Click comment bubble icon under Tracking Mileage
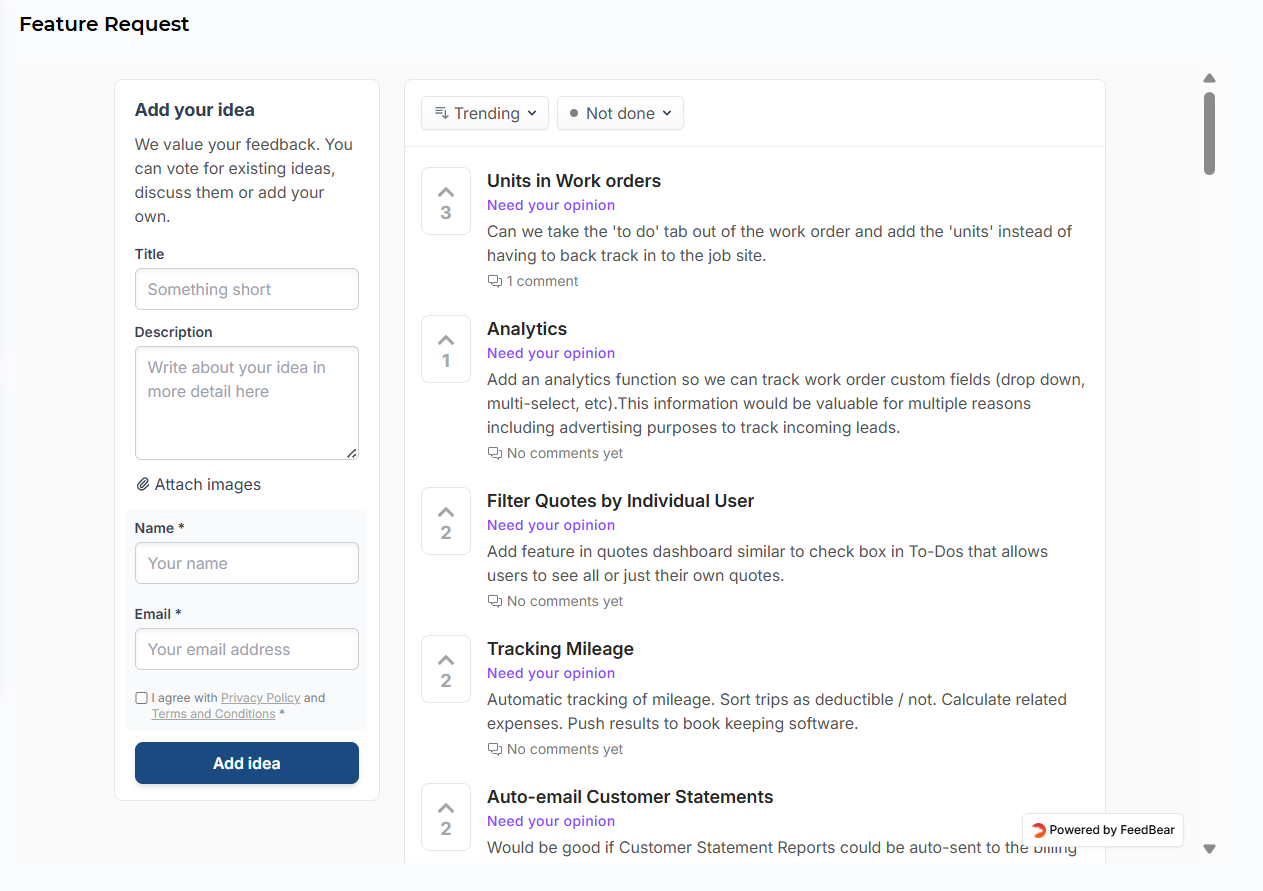The image size is (1263, 891). click(494, 750)
